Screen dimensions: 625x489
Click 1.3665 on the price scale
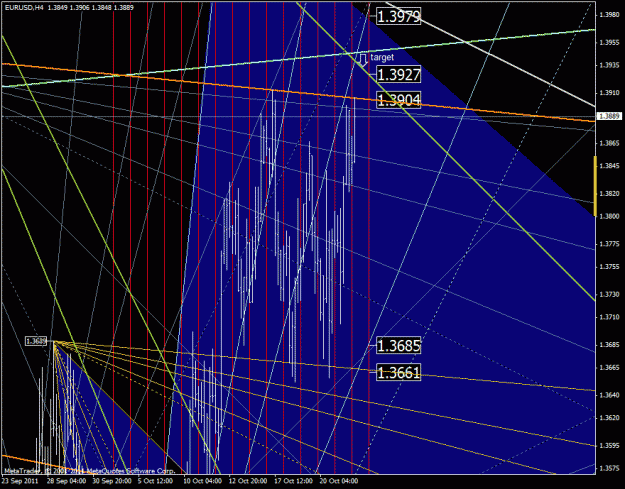click(609, 367)
